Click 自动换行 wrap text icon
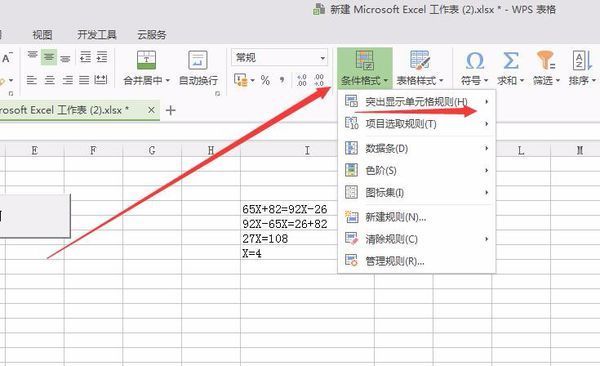 point(198,60)
